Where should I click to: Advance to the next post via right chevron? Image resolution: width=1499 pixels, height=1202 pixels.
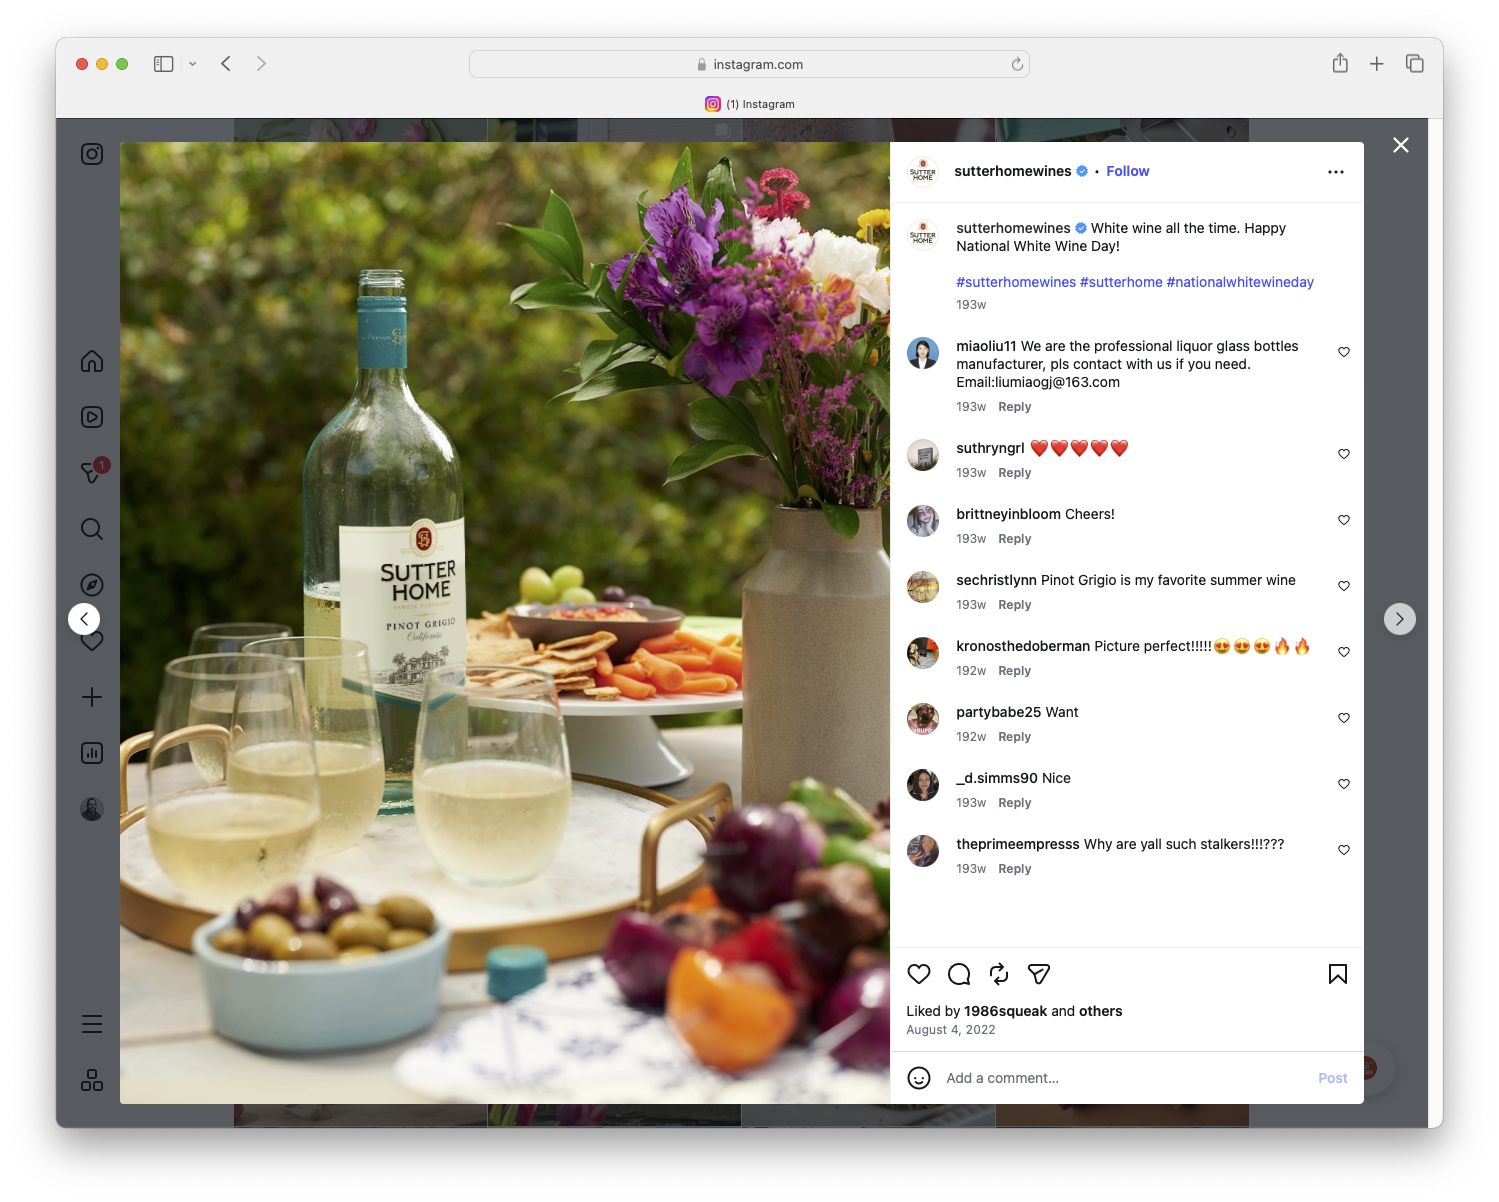pyautogui.click(x=1400, y=618)
